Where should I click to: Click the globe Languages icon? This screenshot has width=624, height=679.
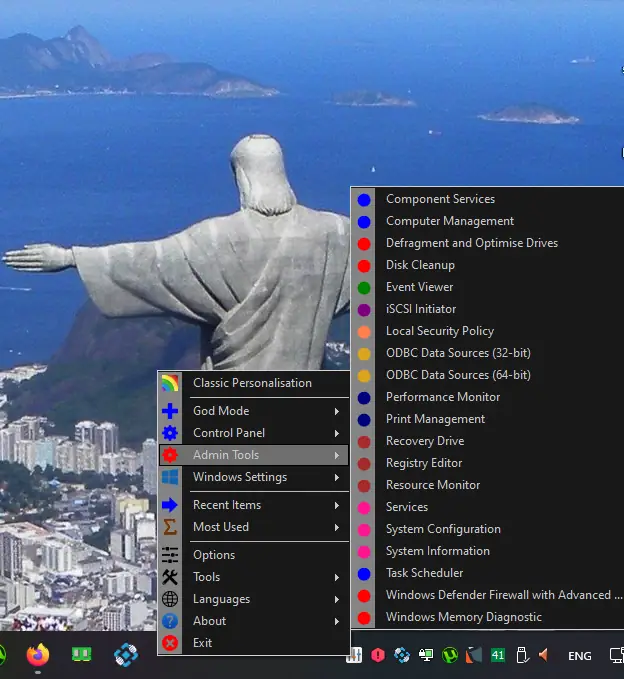coord(170,599)
